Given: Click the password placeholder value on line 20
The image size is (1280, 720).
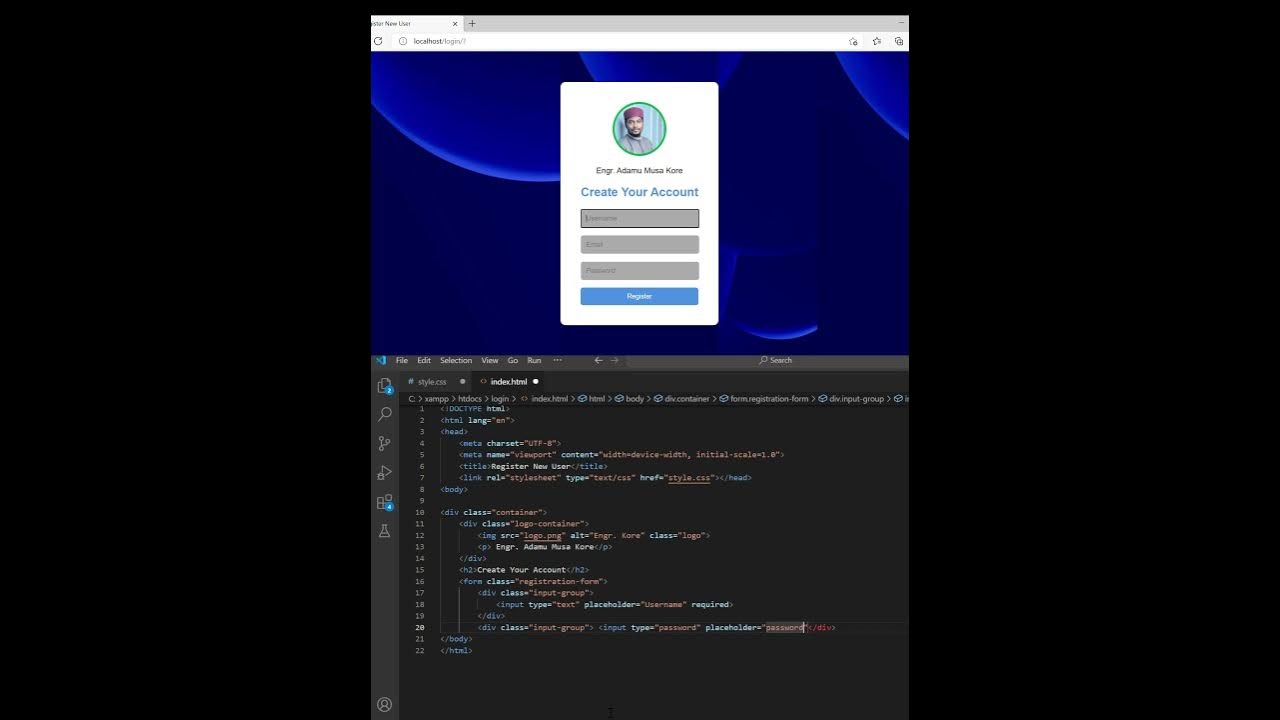Looking at the screenshot, I should point(785,627).
